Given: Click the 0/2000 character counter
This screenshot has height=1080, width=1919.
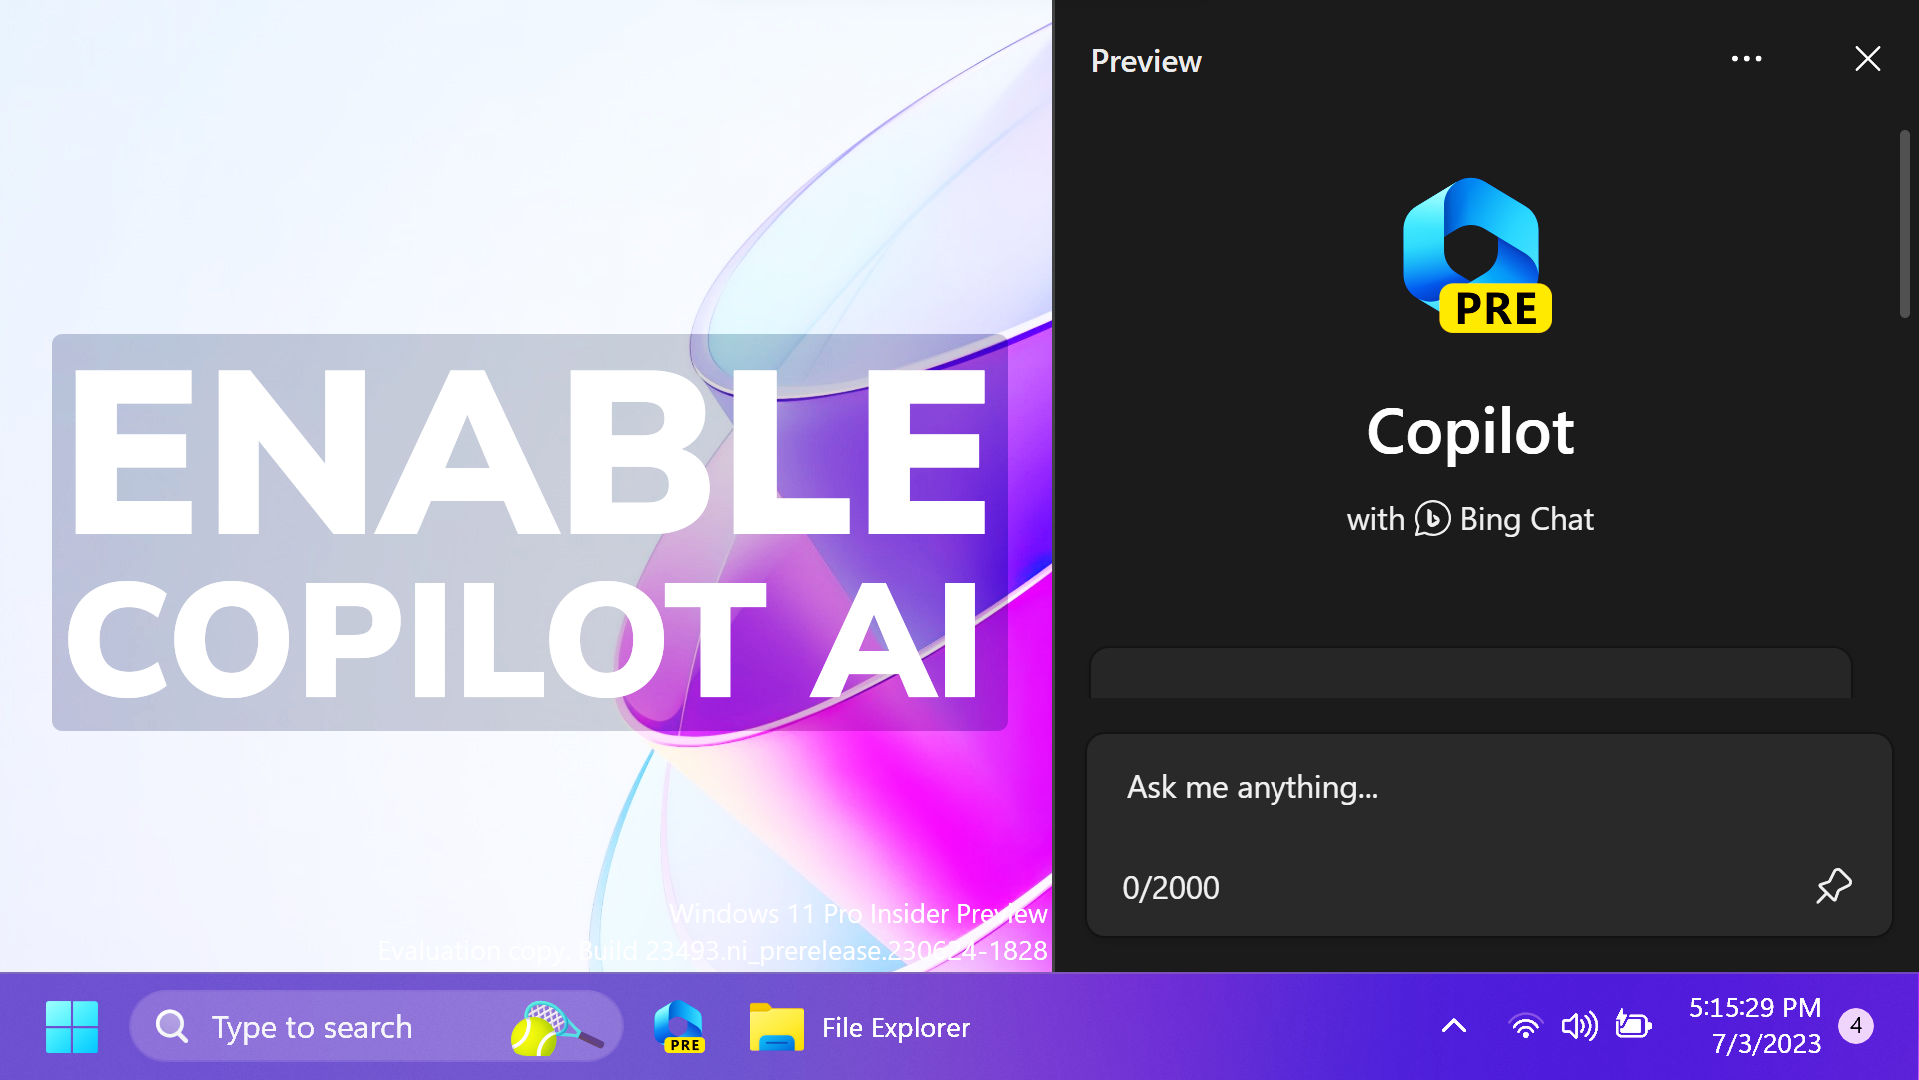Looking at the screenshot, I should point(1171,888).
